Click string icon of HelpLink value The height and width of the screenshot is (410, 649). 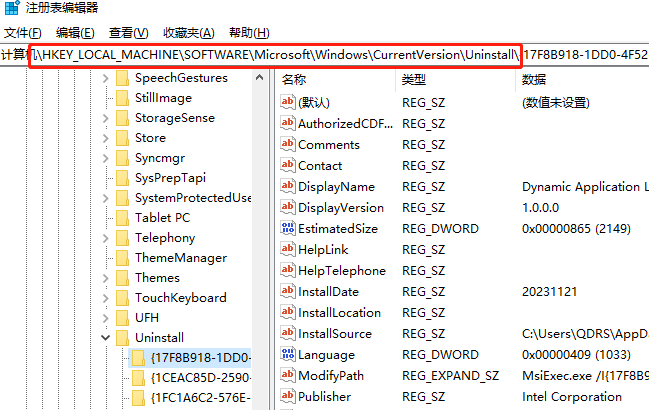tap(288, 249)
